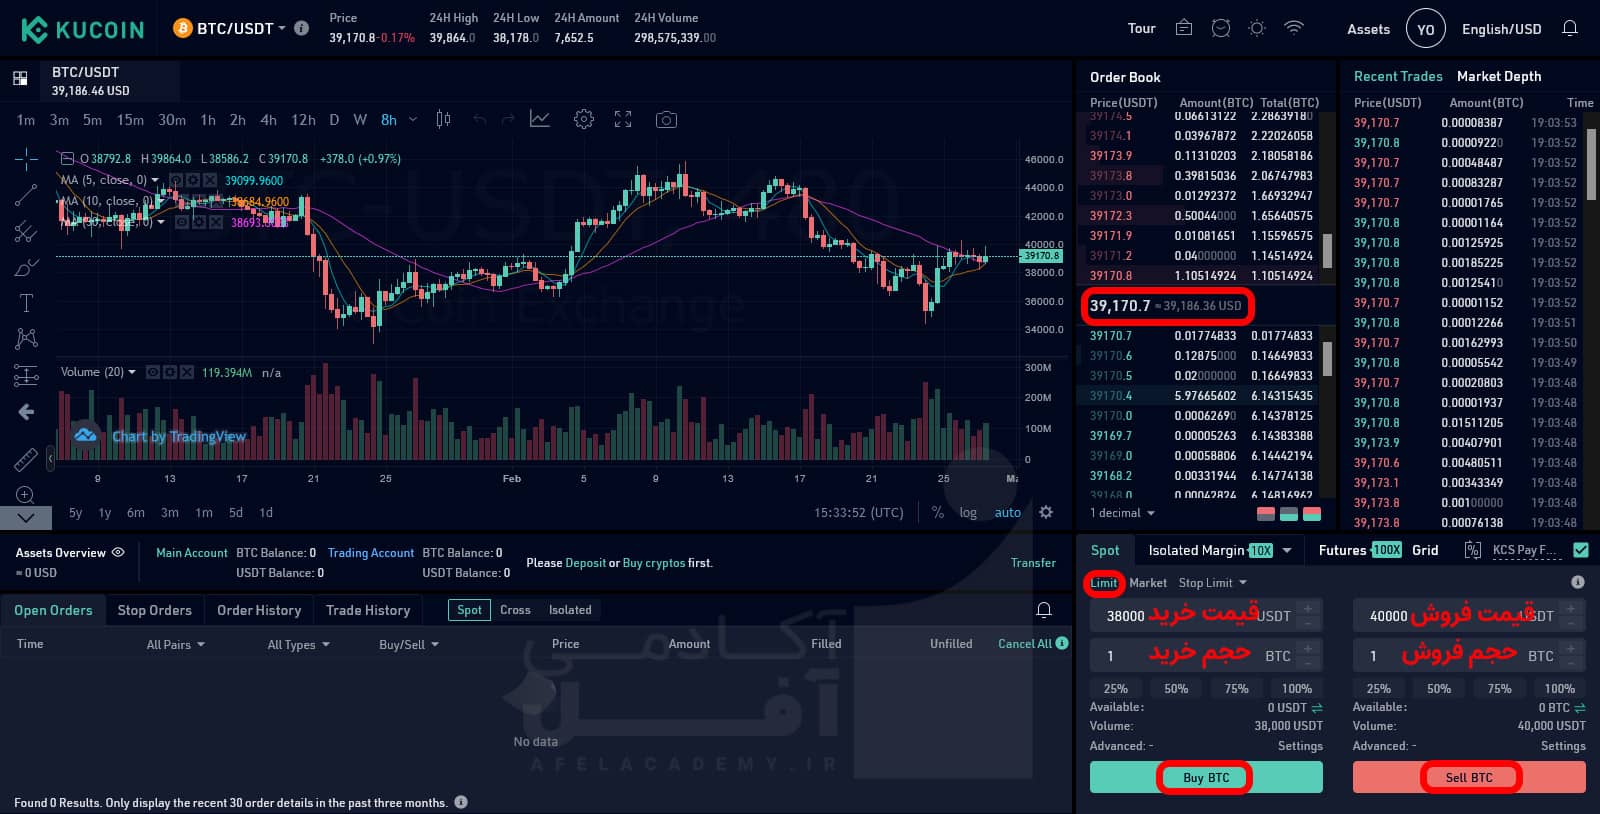The height and width of the screenshot is (814, 1600).
Task: Switch to the Trade History tab
Action: tap(368, 610)
